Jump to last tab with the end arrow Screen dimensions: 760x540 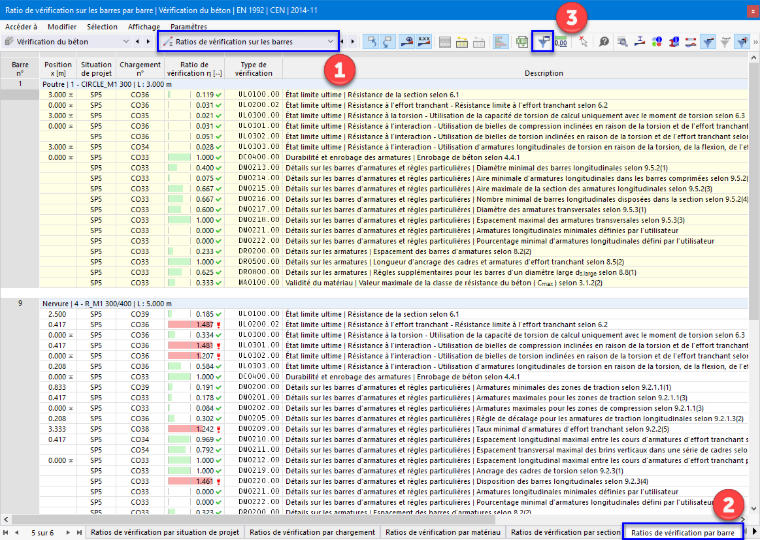[79, 532]
